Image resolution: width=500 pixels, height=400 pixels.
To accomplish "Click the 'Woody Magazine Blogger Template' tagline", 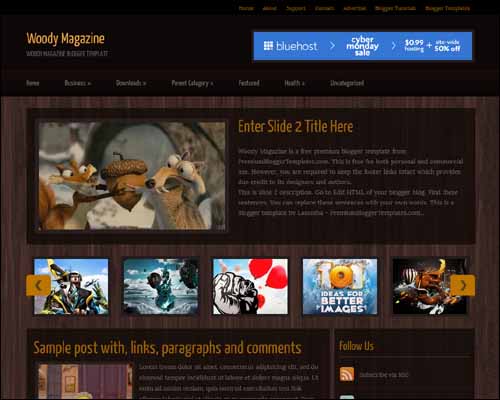I will 67,53.
